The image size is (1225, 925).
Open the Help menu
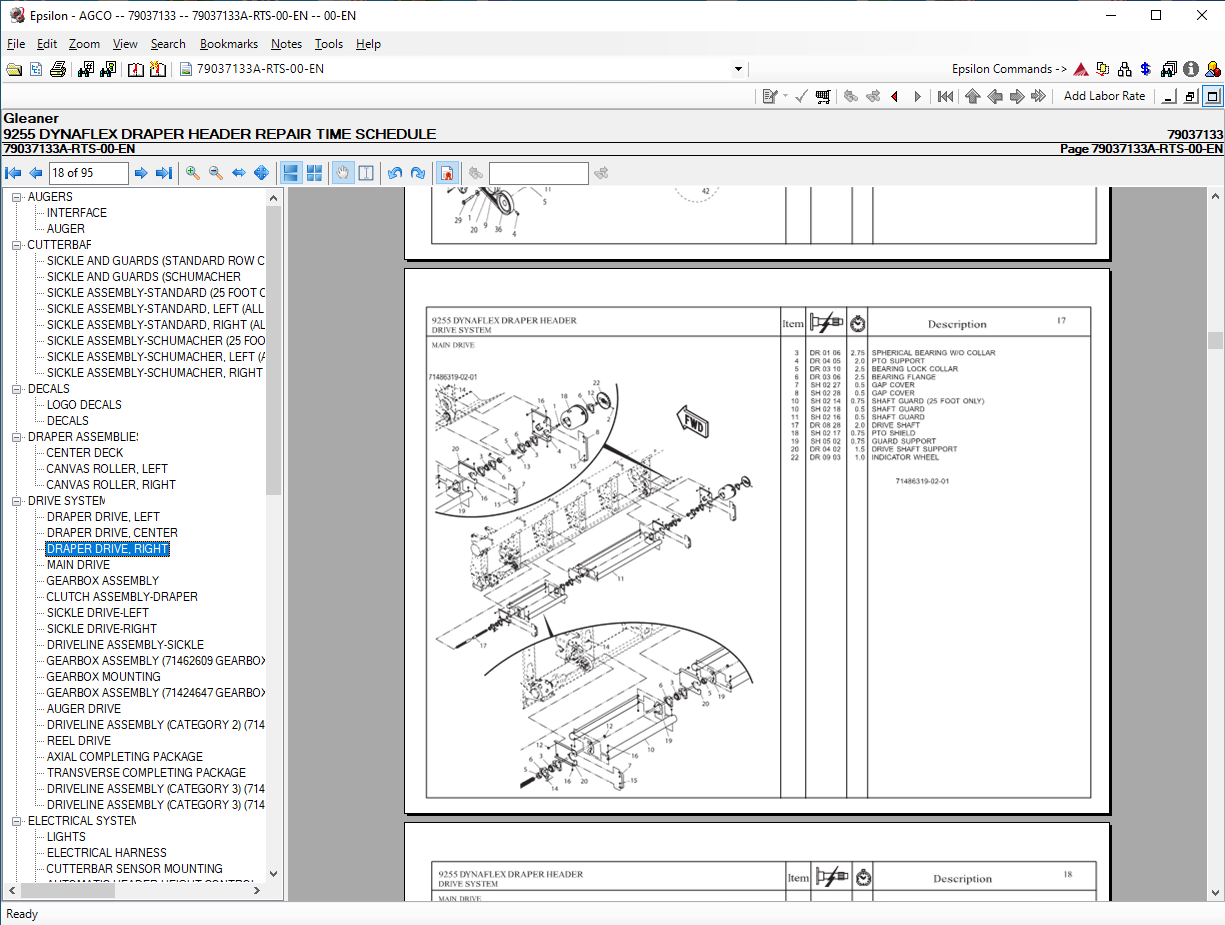368,44
